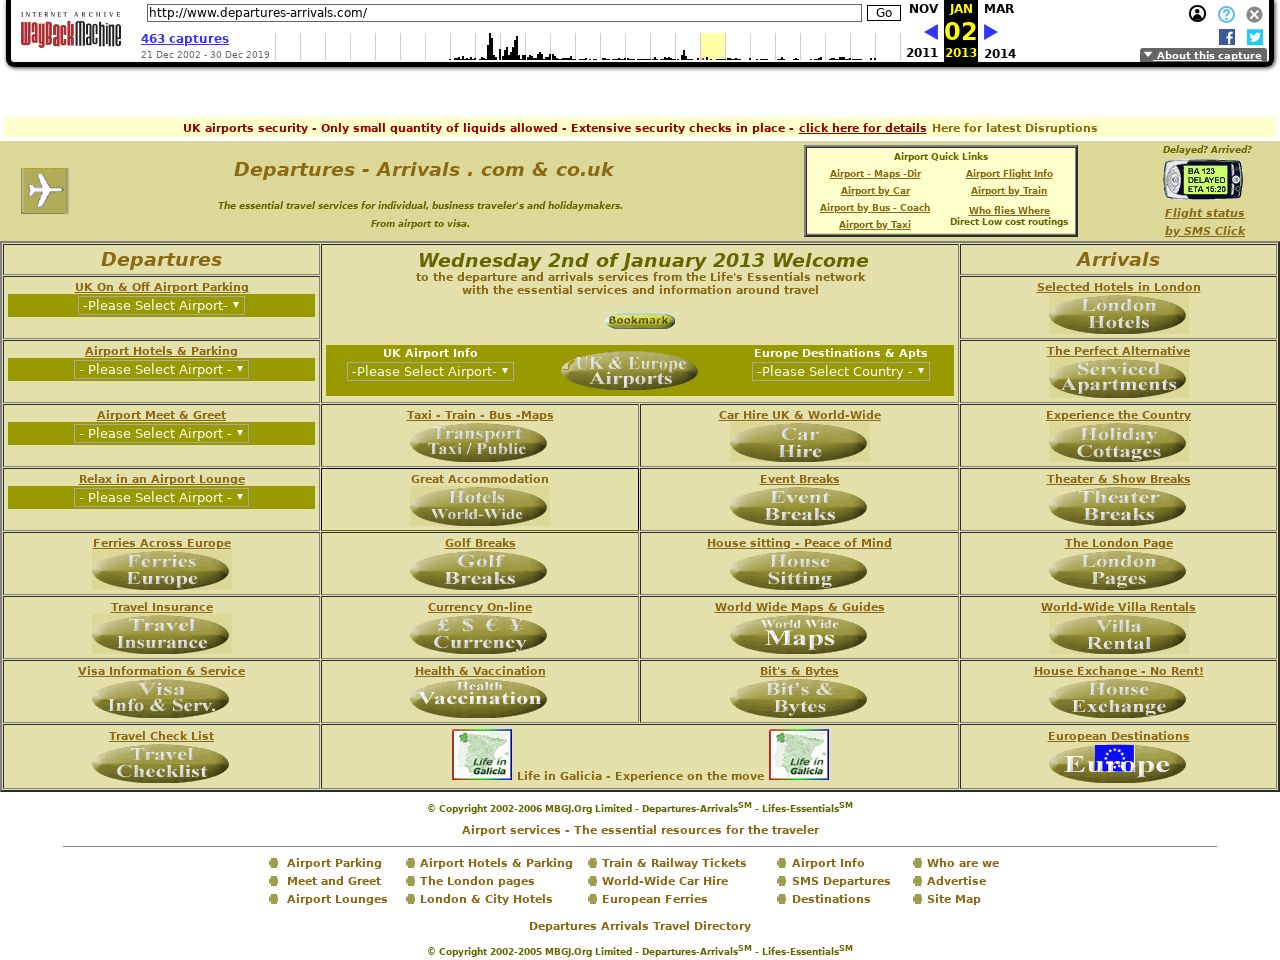
Task: Click the left Life in Galicia thumbnail
Action: point(482,754)
